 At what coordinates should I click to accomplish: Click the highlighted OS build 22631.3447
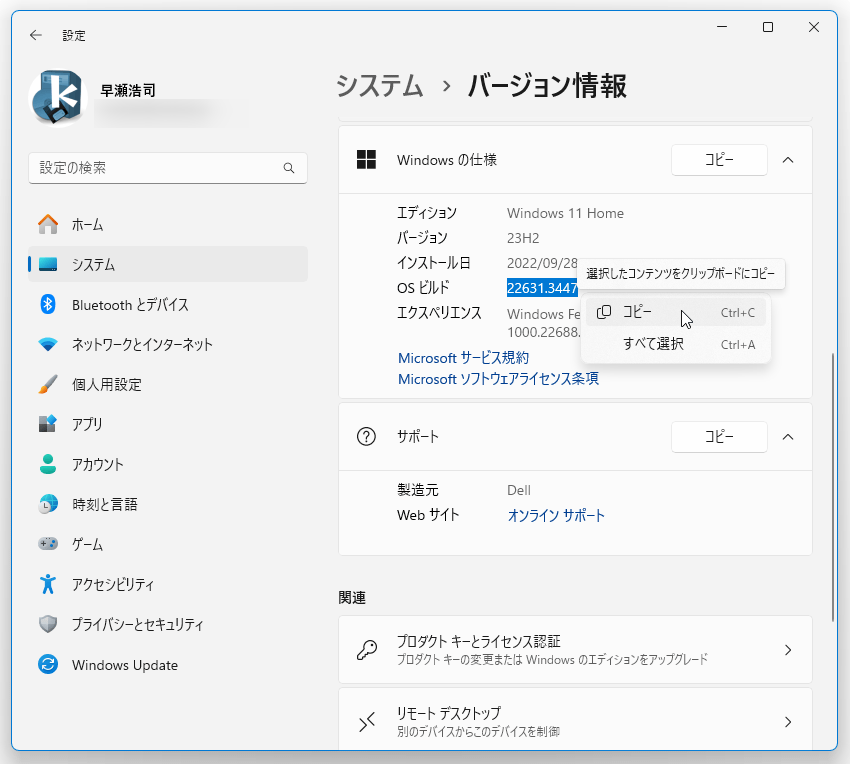coord(543,287)
